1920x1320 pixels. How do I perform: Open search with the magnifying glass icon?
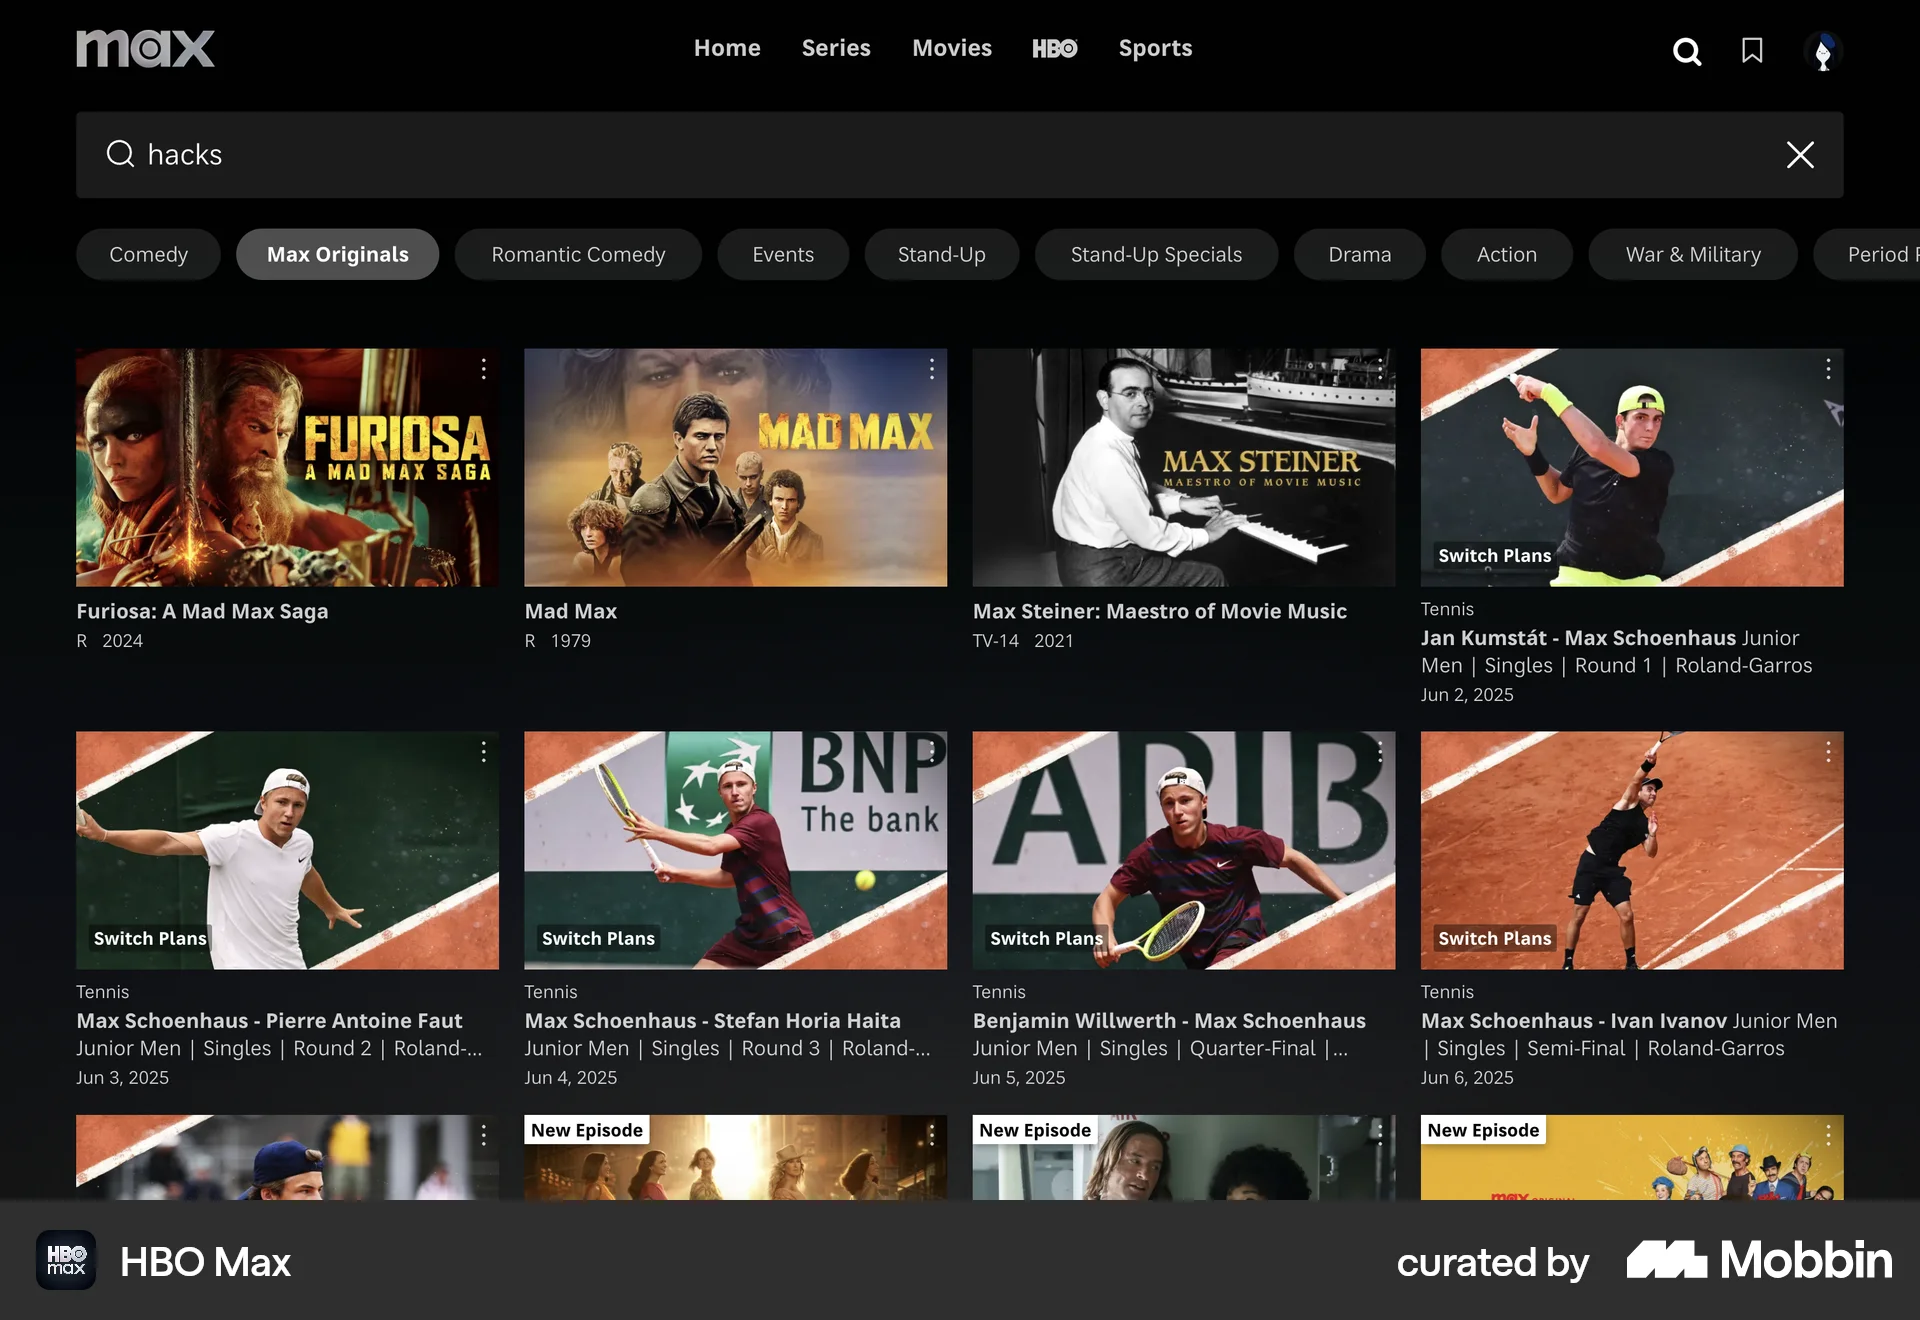pos(1687,52)
